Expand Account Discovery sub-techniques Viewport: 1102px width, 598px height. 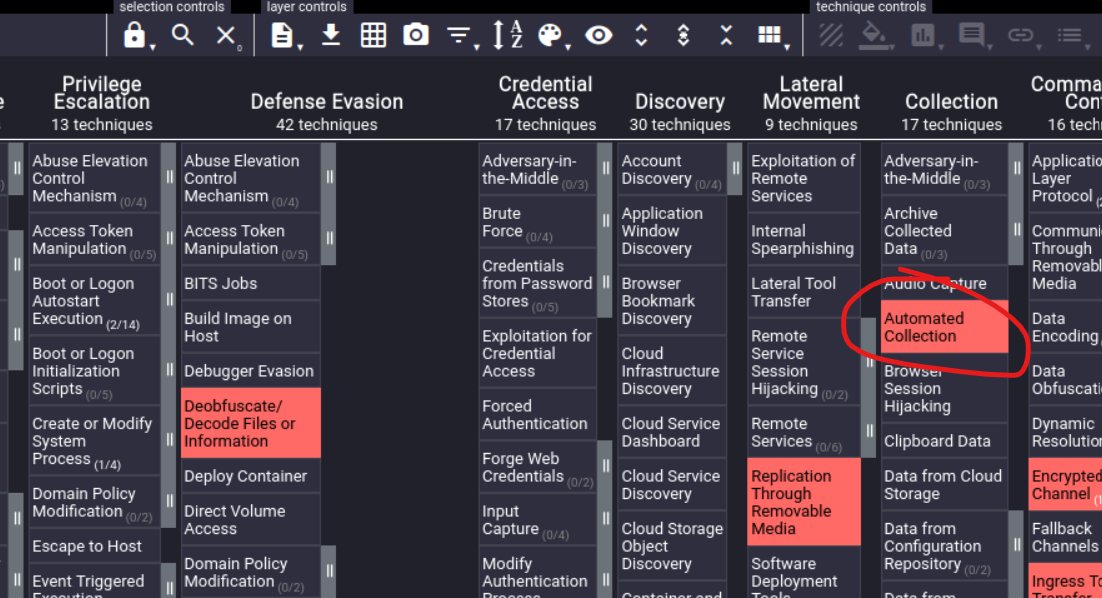coord(734,169)
